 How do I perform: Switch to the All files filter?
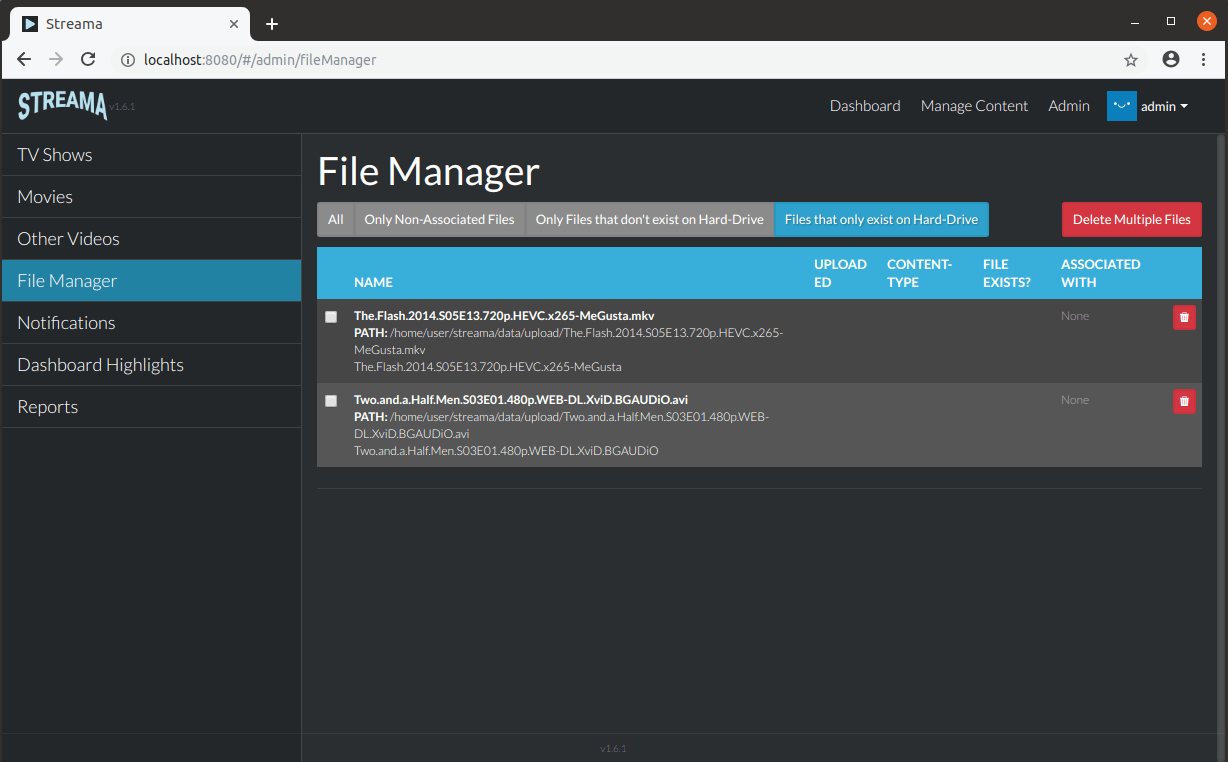coord(335,219)
